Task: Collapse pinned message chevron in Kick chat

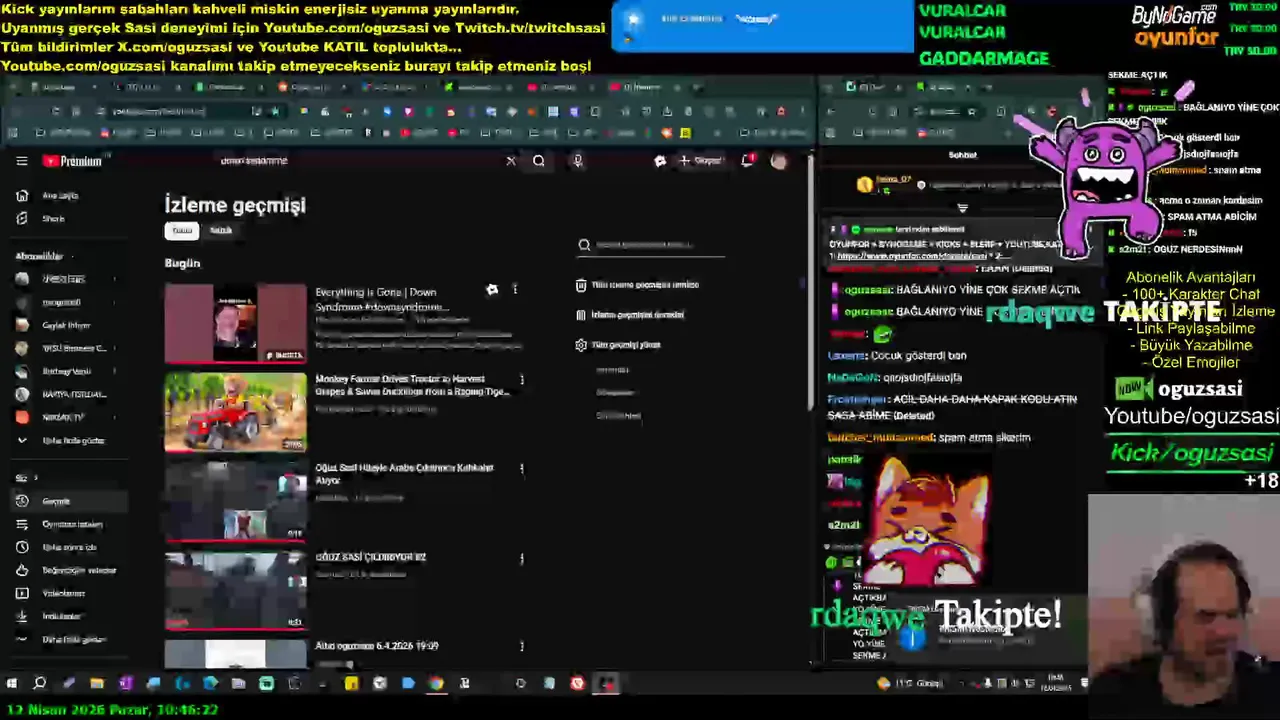Action: click(x=962, y=208)
